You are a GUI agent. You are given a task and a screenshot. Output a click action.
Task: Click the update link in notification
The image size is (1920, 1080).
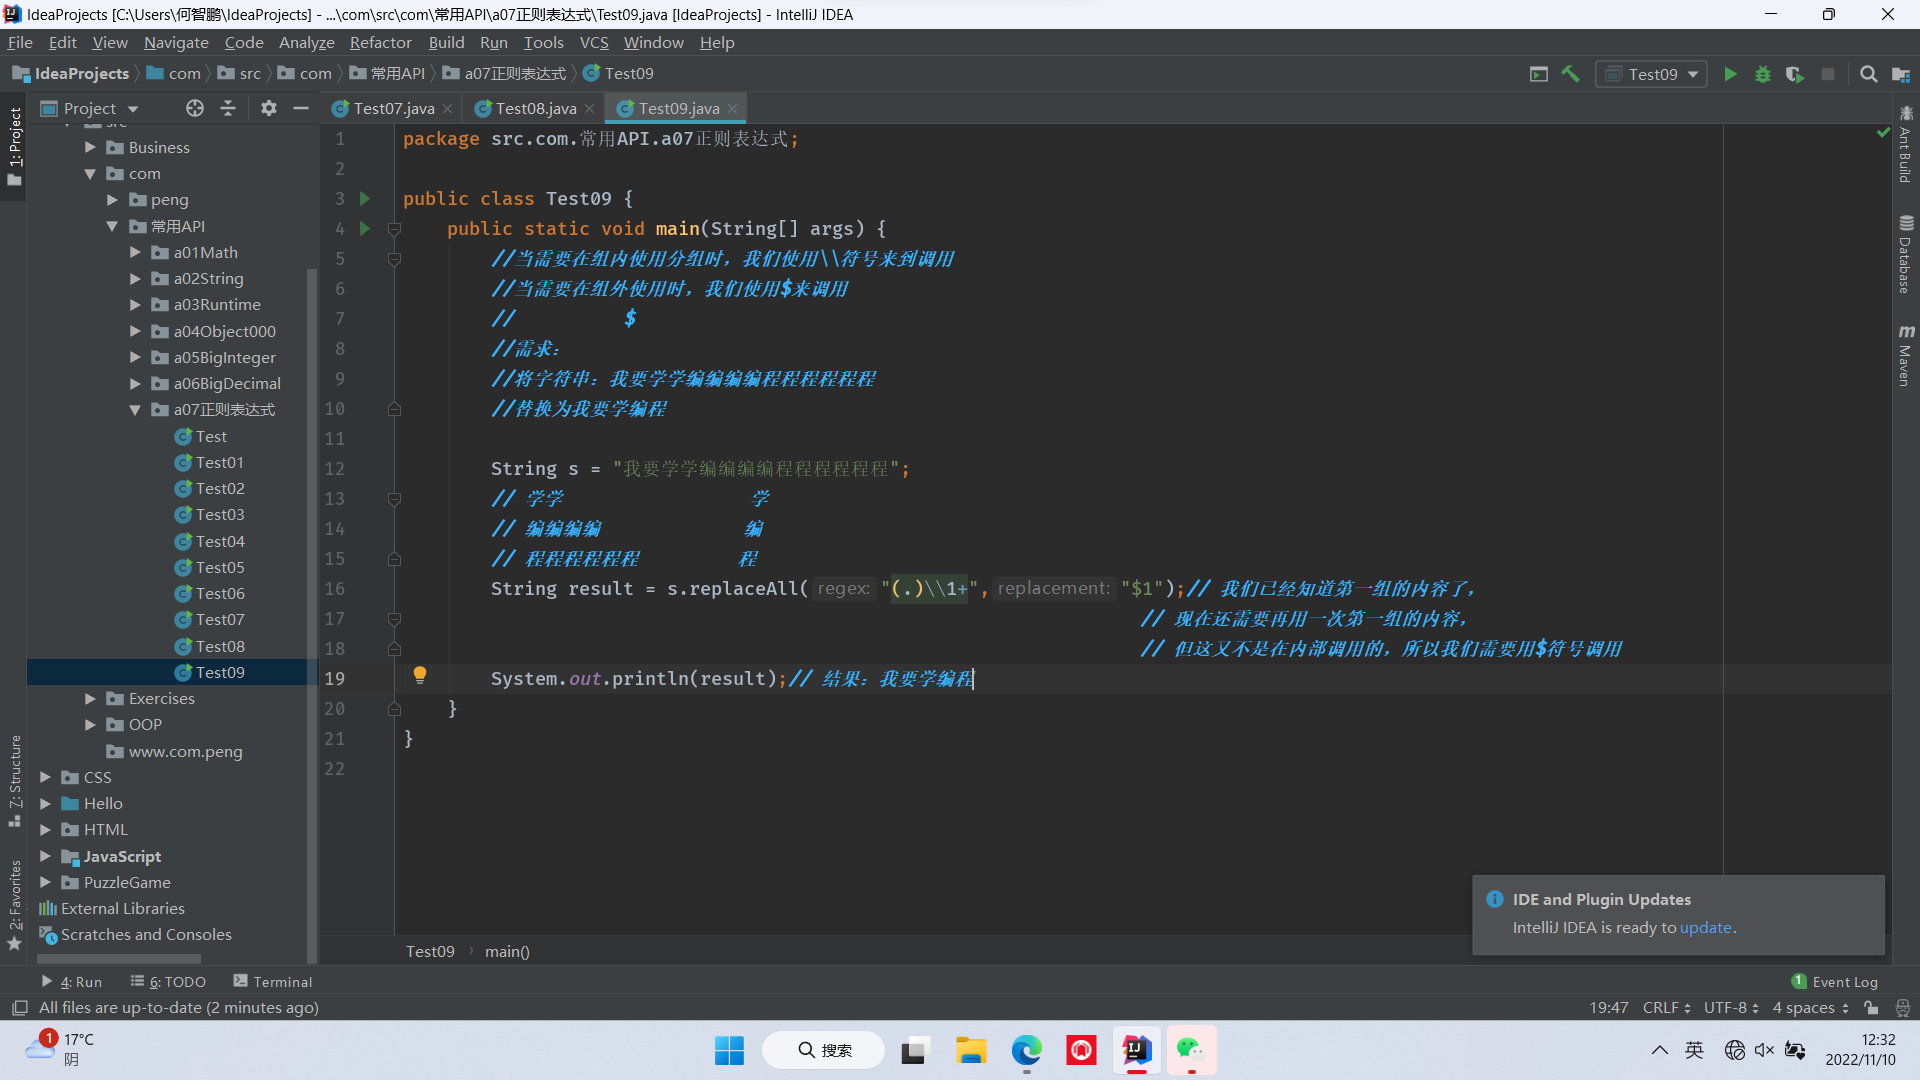[1705, 927]
